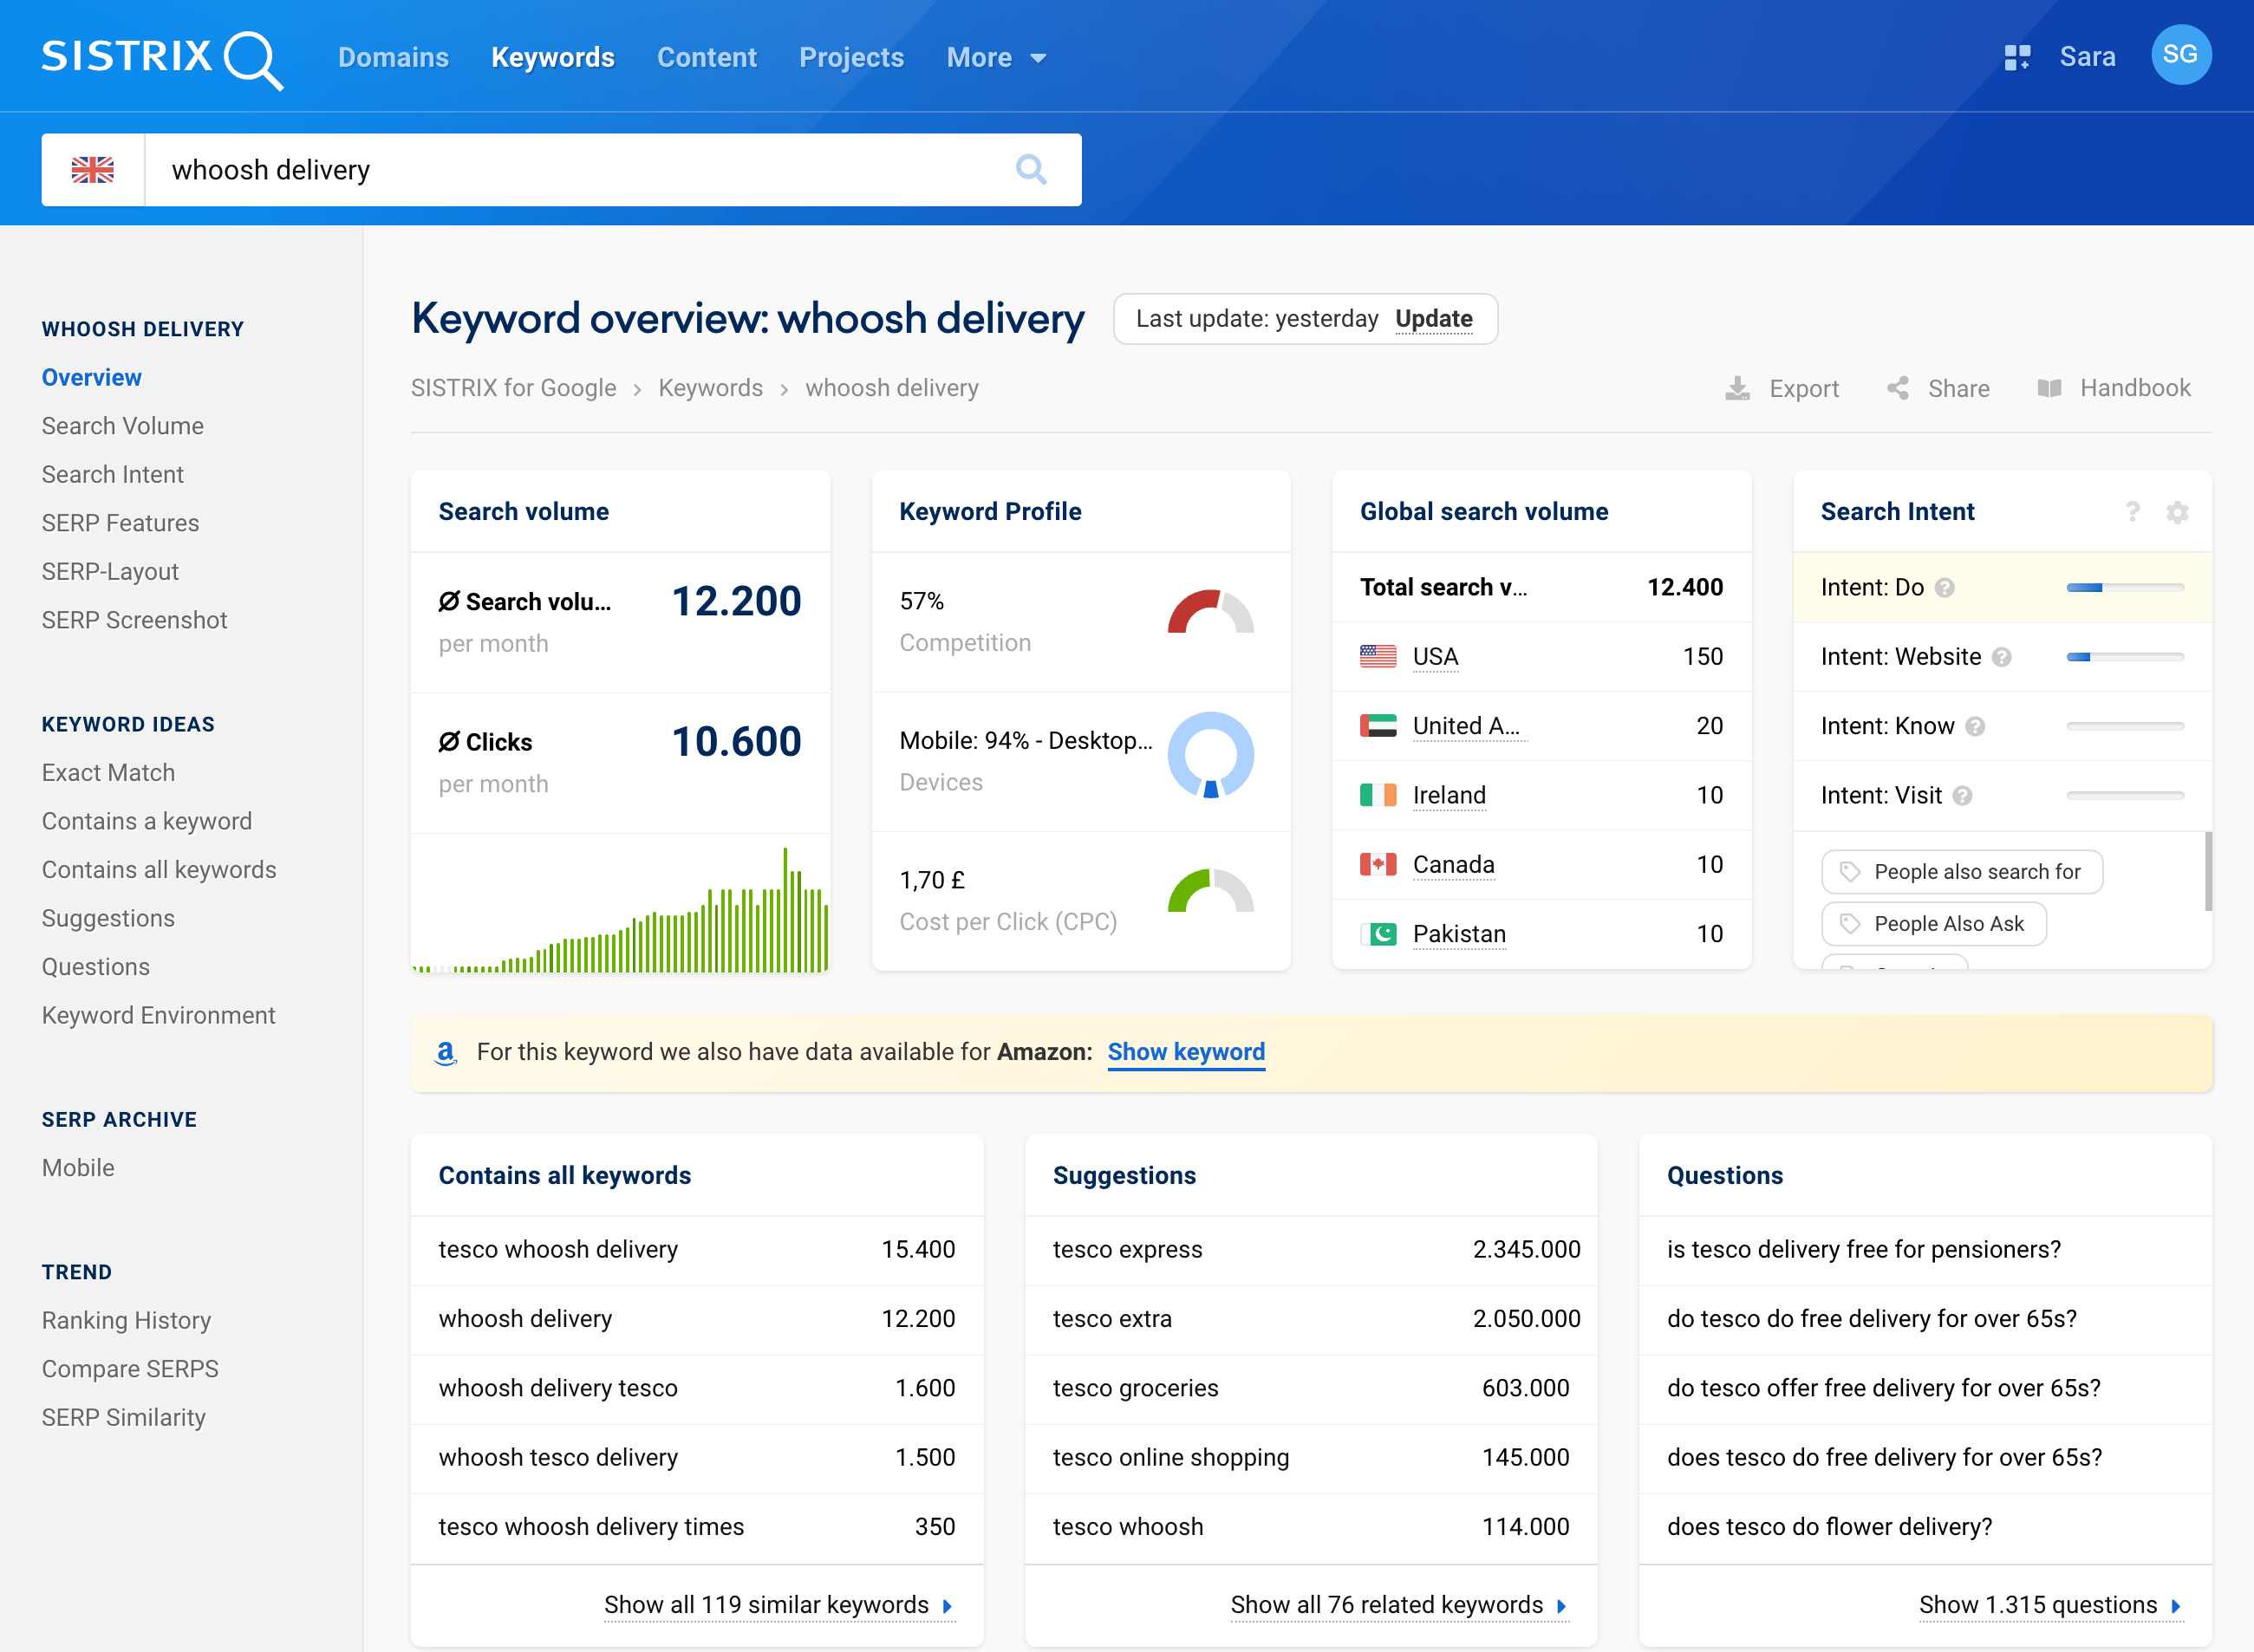Click the Intent: Website progress bar
Screen dimensions: 2254x1652
click(2125, 657)
